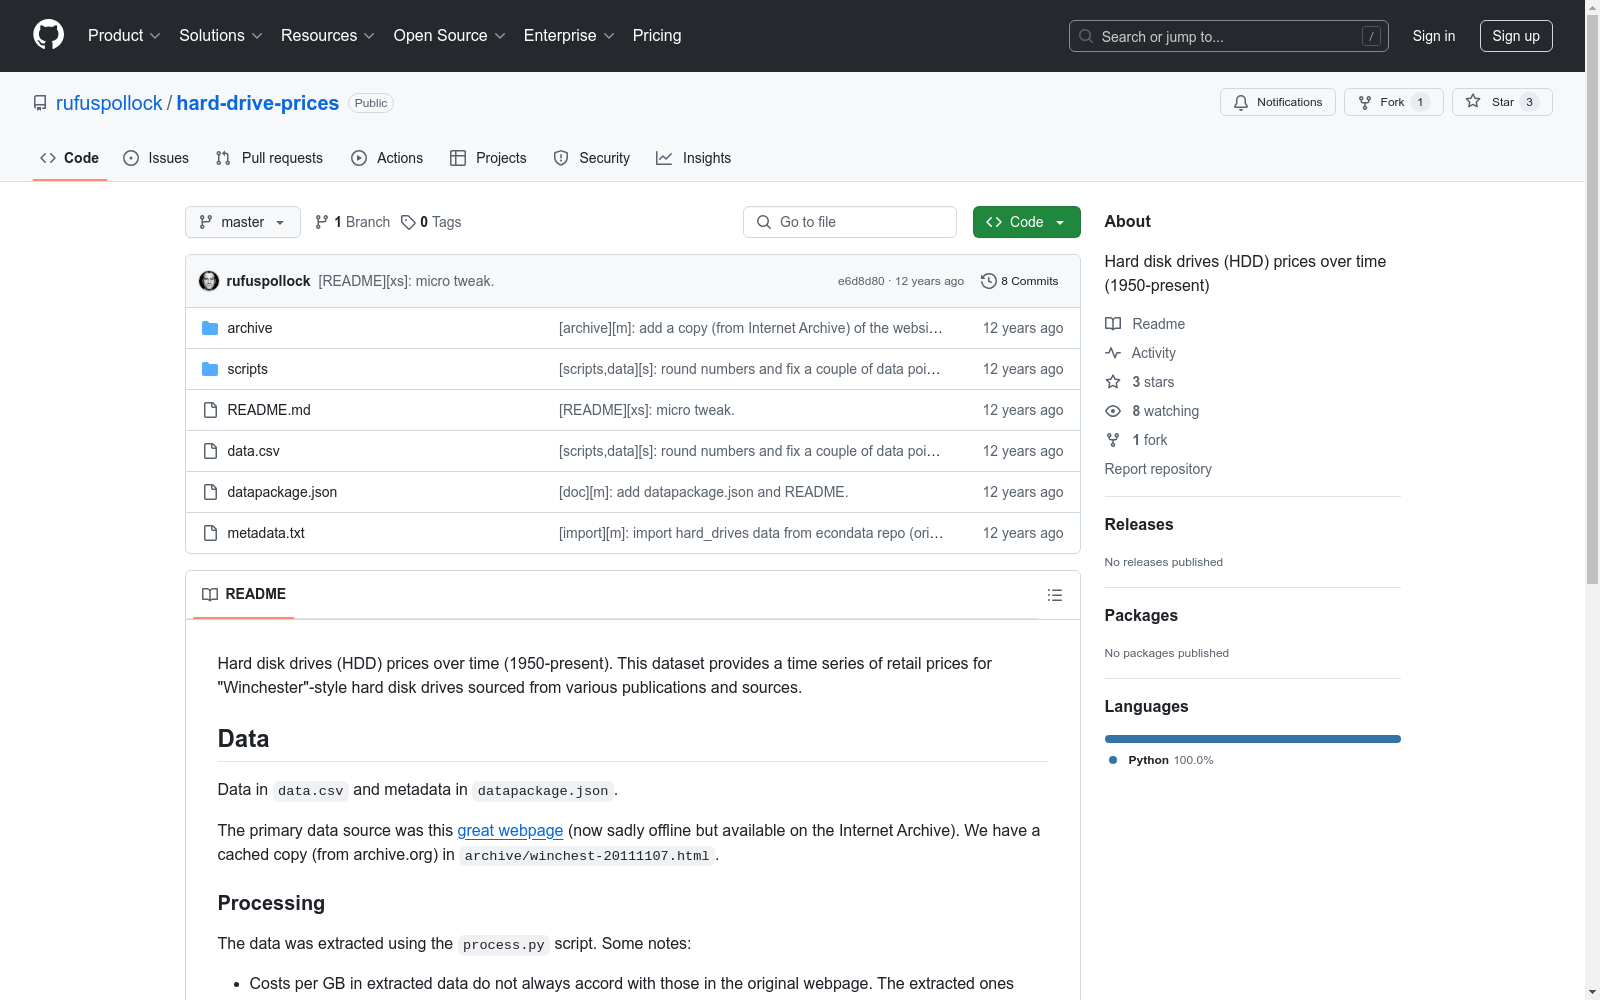Open the Projects tab

488,158
